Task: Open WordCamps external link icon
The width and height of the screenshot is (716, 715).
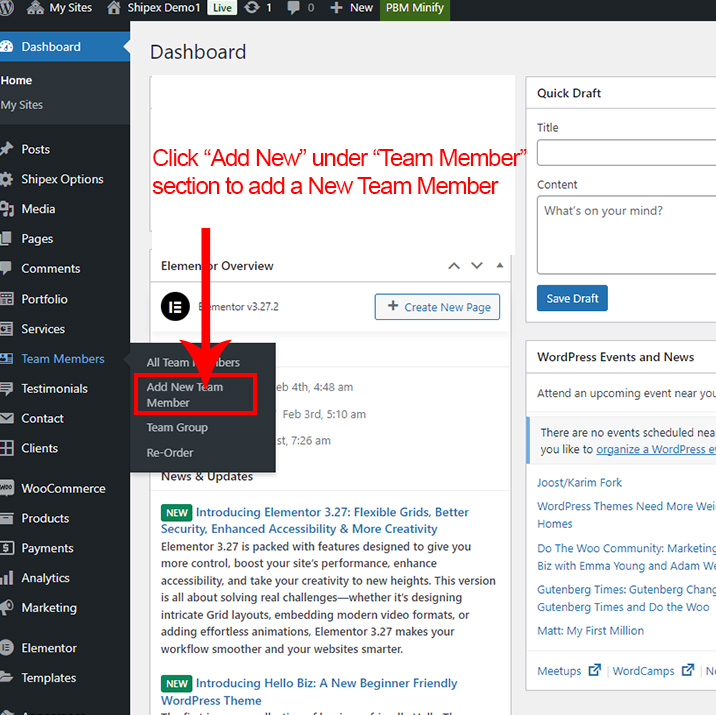Action: click(688, 670)
